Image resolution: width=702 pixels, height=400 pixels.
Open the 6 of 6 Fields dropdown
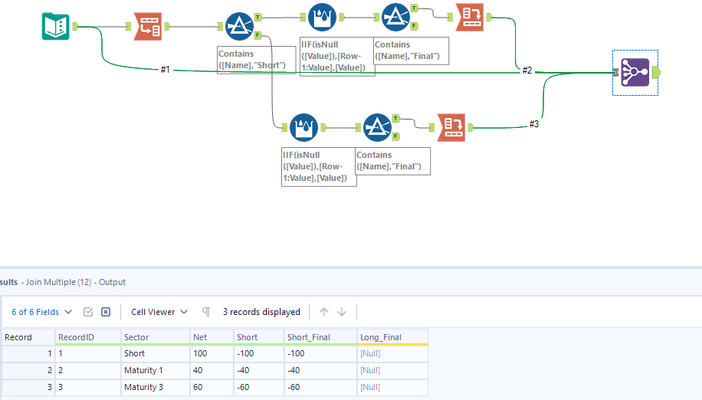[42, 312]
